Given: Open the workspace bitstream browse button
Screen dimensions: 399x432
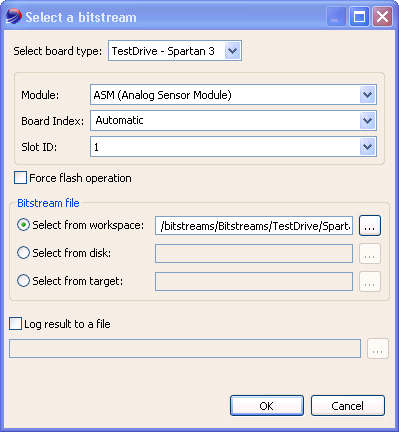Looking at the screenshot, I should [370, 226].
